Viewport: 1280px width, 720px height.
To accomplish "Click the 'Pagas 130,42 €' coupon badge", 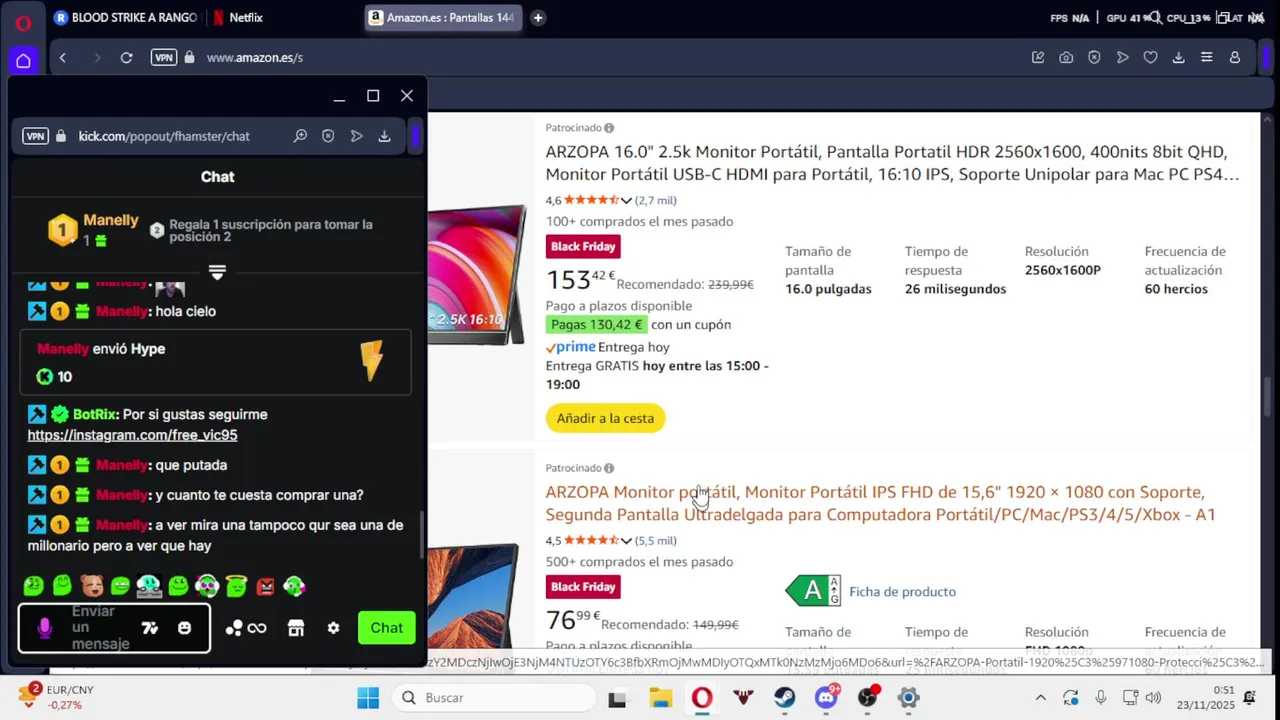I will [597, 325].
